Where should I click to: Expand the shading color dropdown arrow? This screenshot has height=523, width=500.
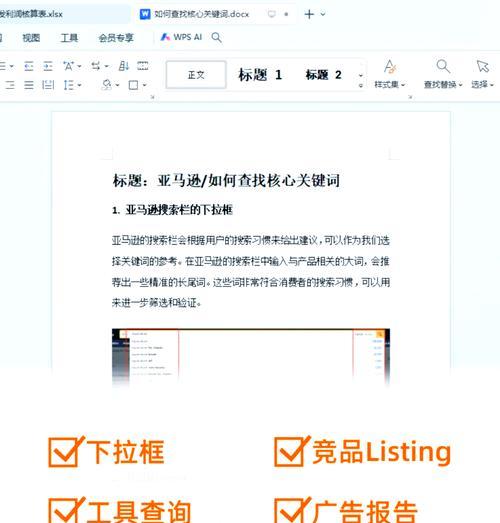point(117,85)
